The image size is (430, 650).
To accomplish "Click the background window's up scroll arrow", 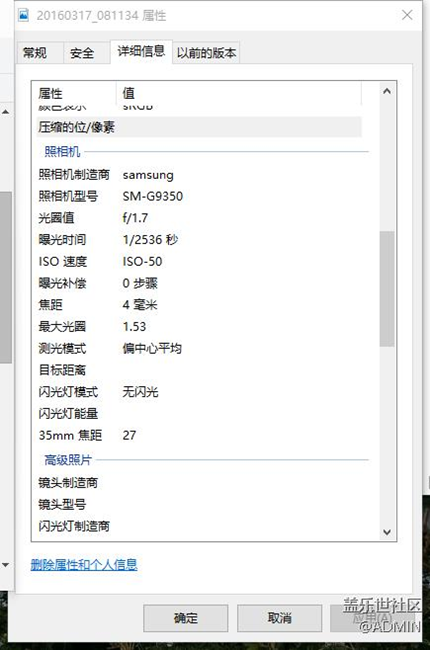I will 5,112.
